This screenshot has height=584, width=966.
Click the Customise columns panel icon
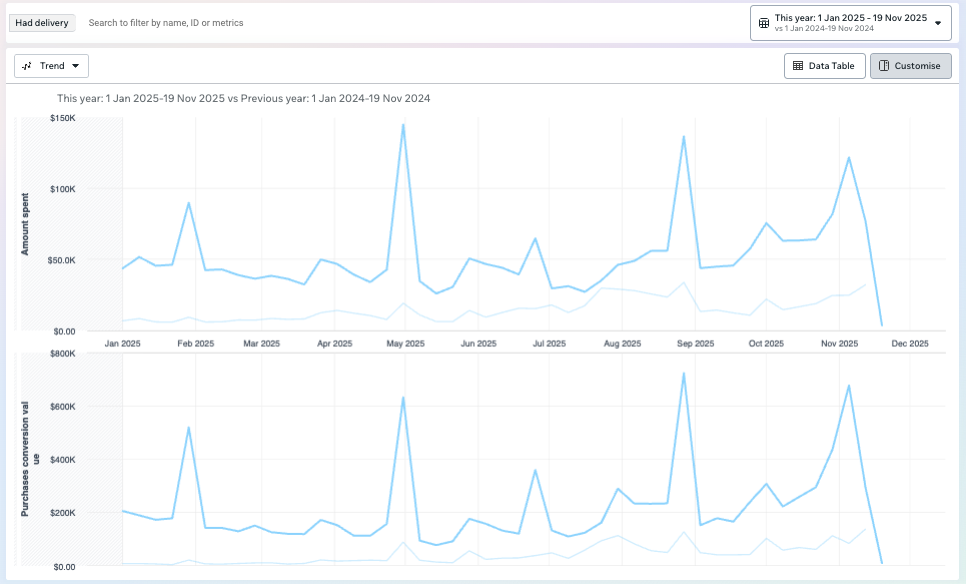(884, 66)
